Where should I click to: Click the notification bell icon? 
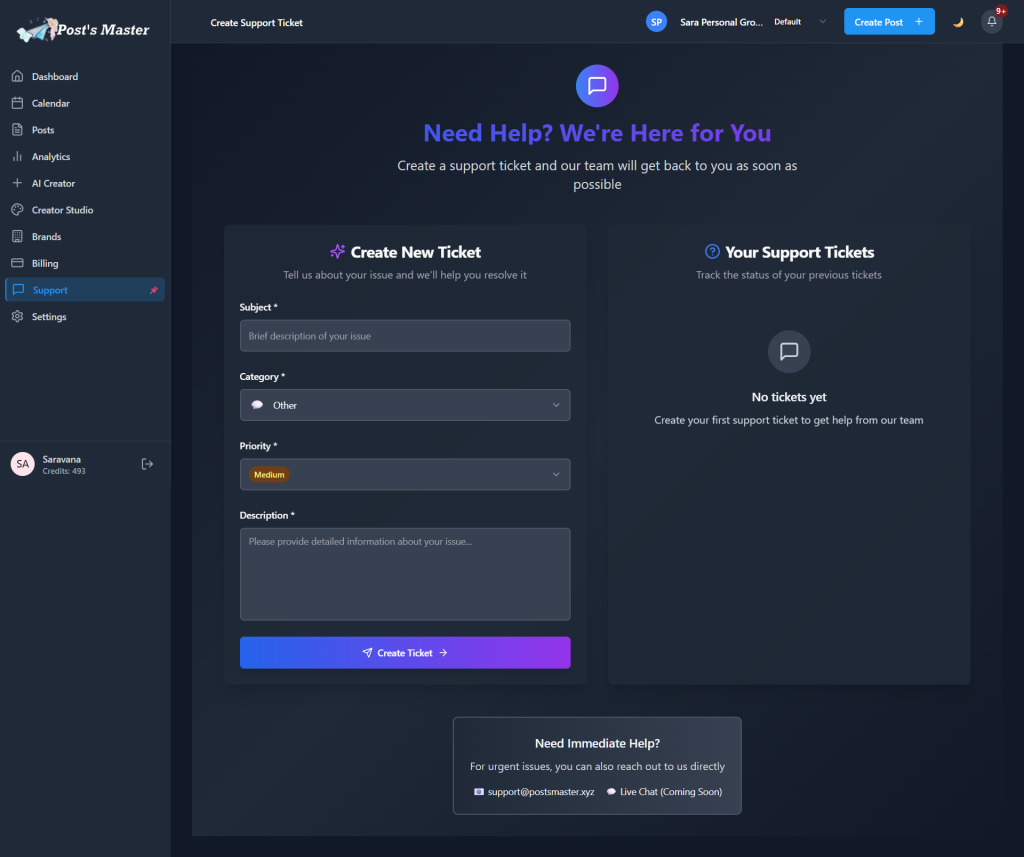click(991, 22)
